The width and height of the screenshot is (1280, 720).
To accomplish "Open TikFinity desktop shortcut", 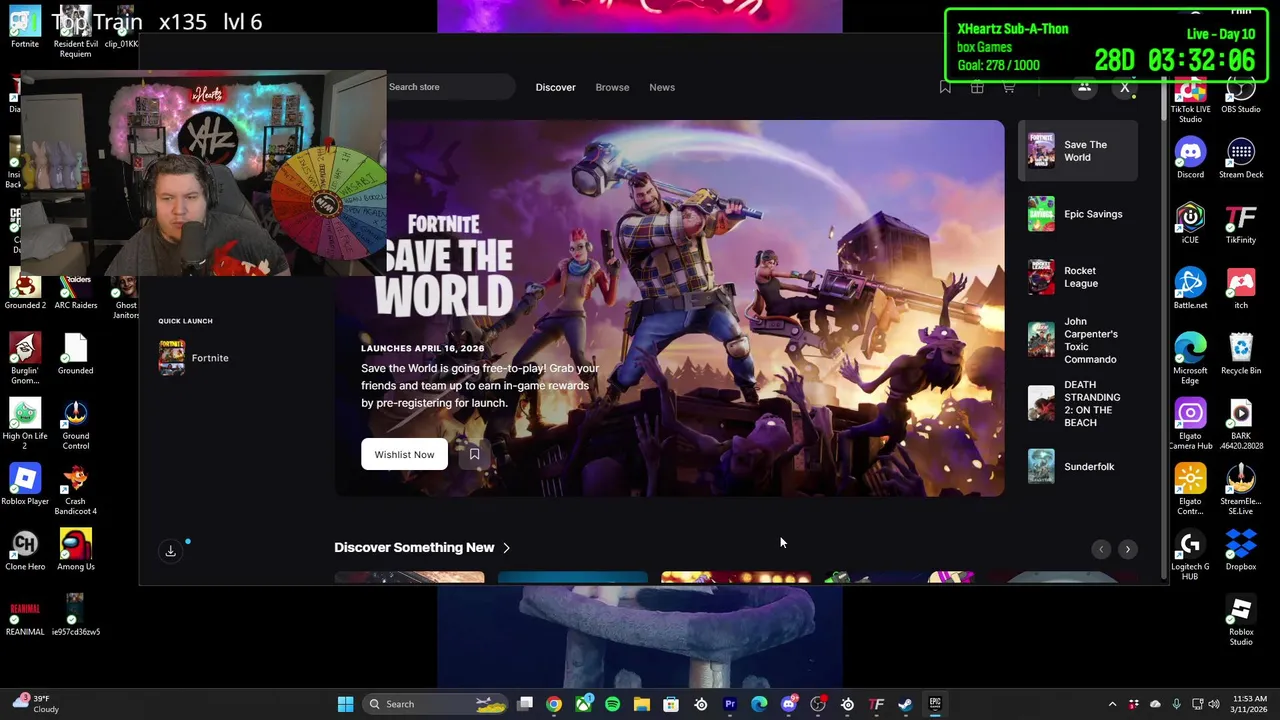I will [x=1241, y=225].
